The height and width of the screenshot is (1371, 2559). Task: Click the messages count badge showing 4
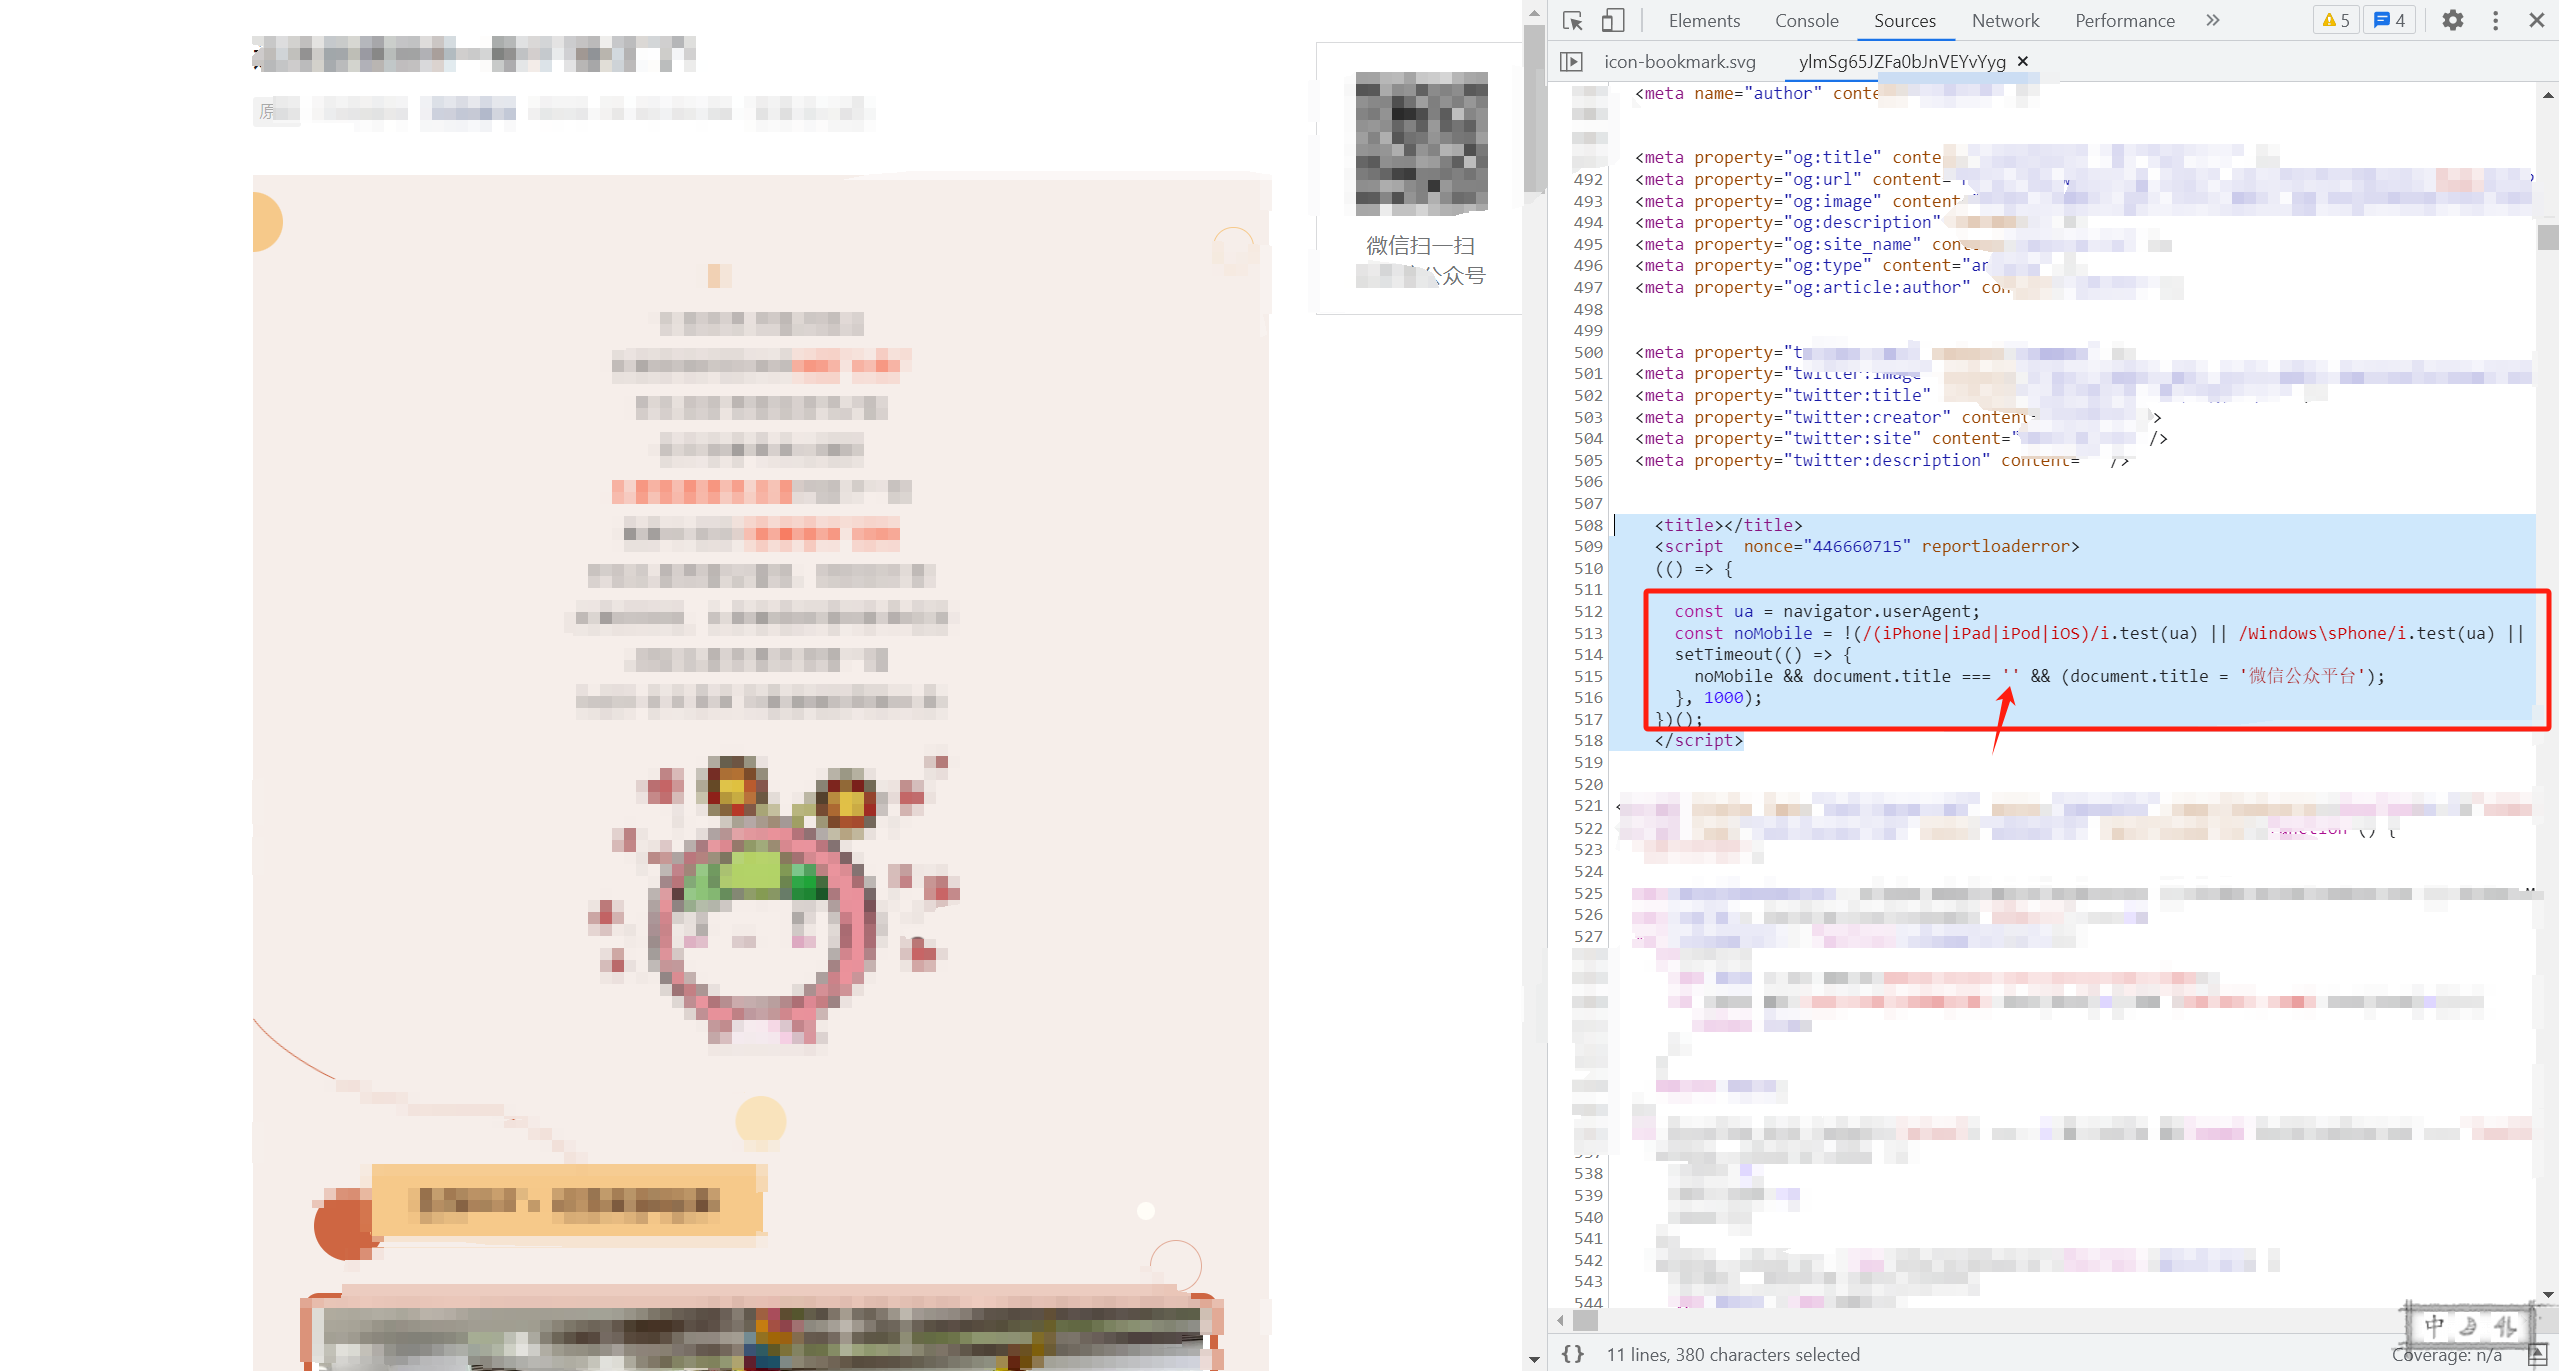2389,20
